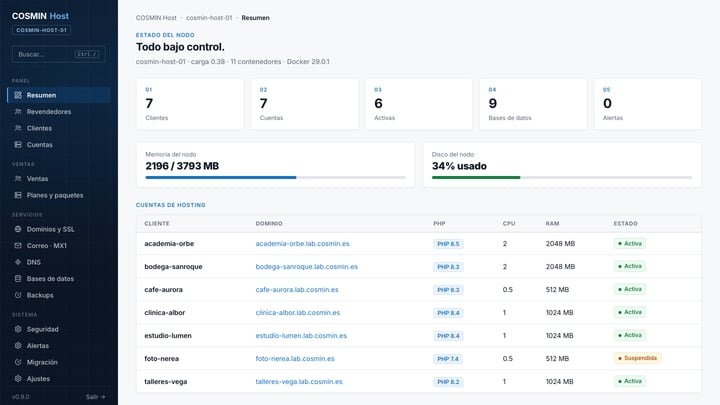Click the COSMIN-HOST-01 node badge

point(41,30)
